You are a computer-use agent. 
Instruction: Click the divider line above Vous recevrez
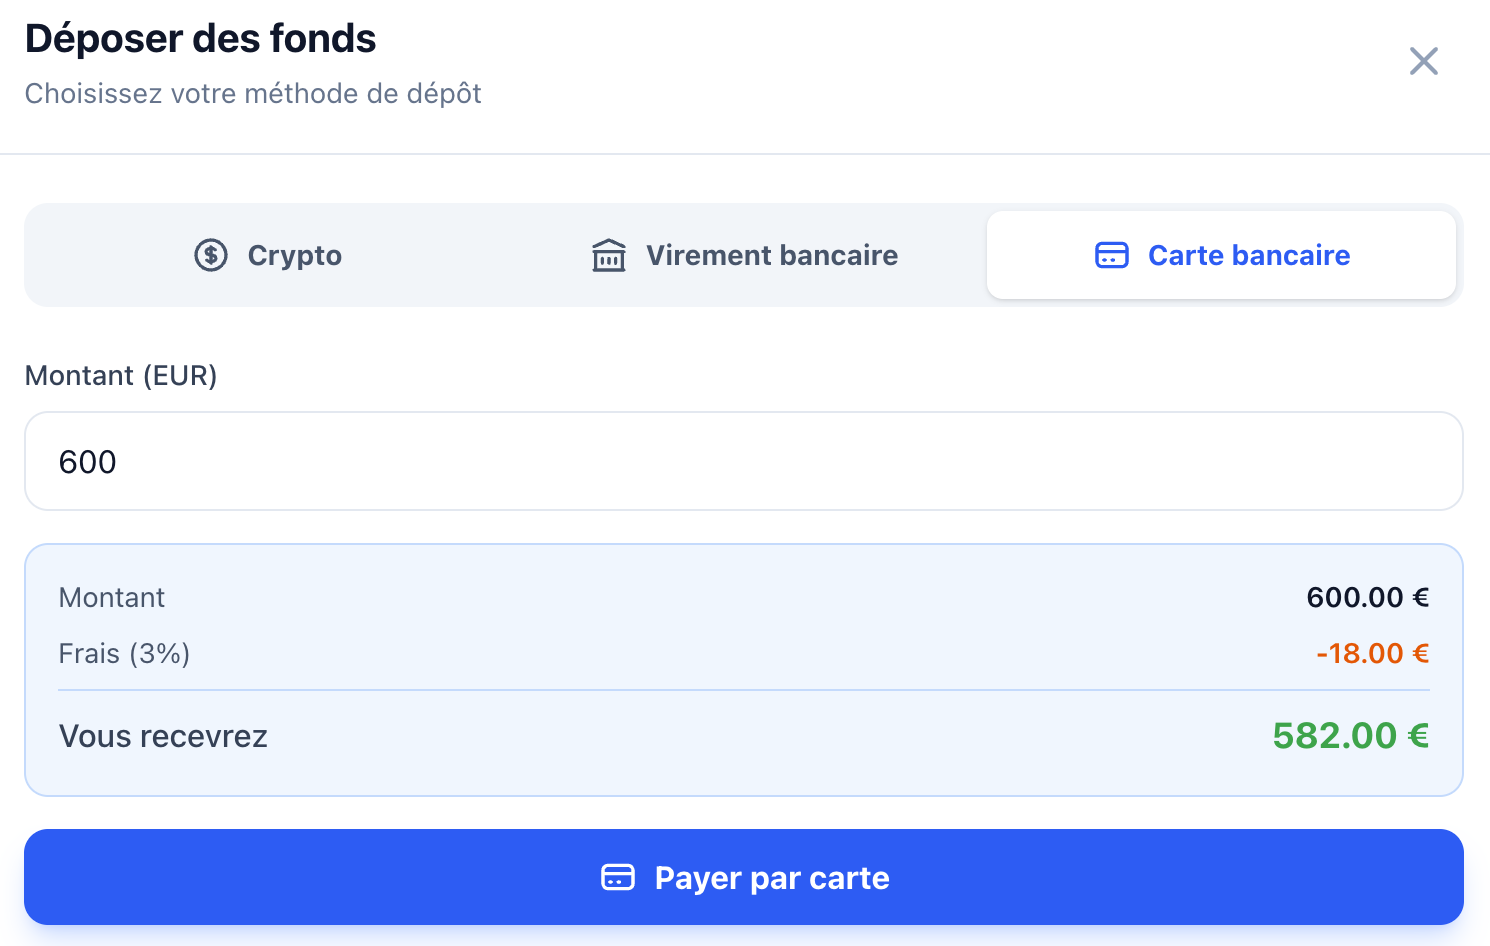click(x=743, y=690)
